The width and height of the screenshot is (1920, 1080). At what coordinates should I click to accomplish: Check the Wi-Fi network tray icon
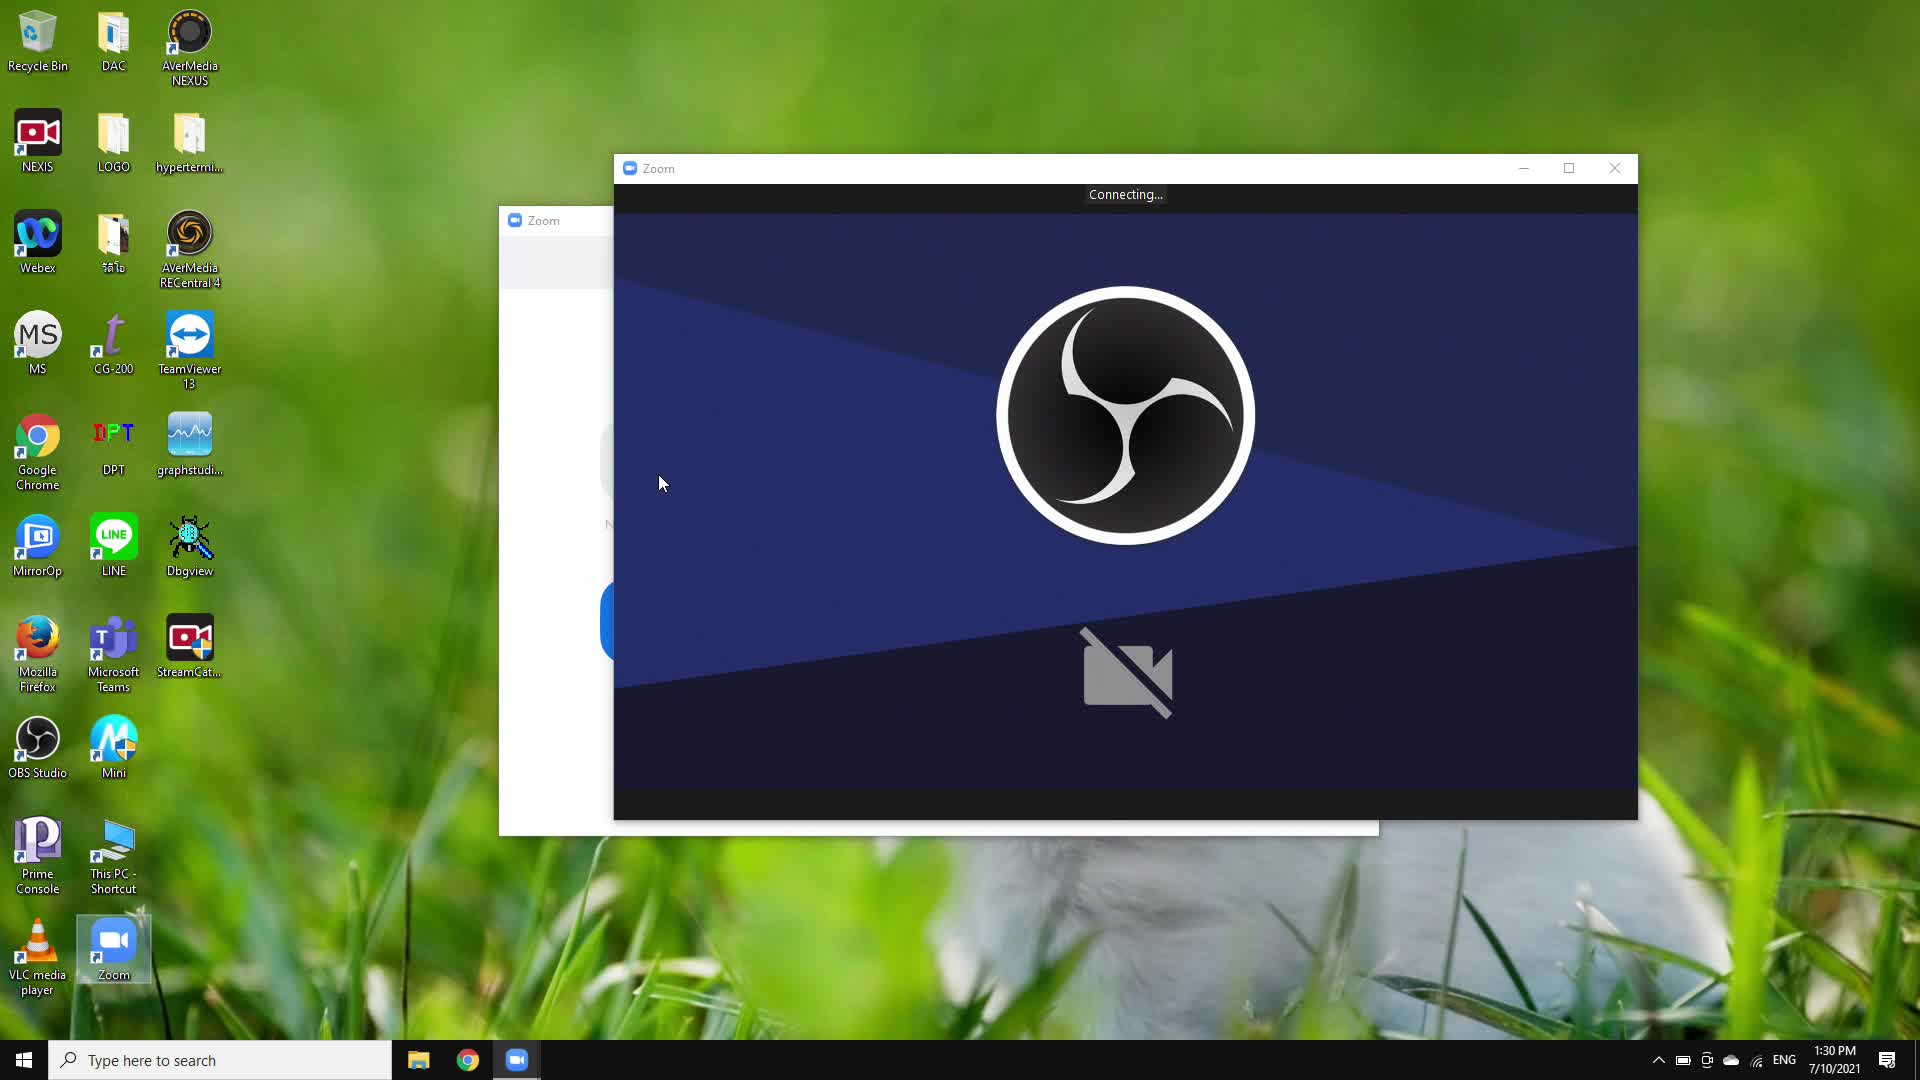(1757, 1061)
